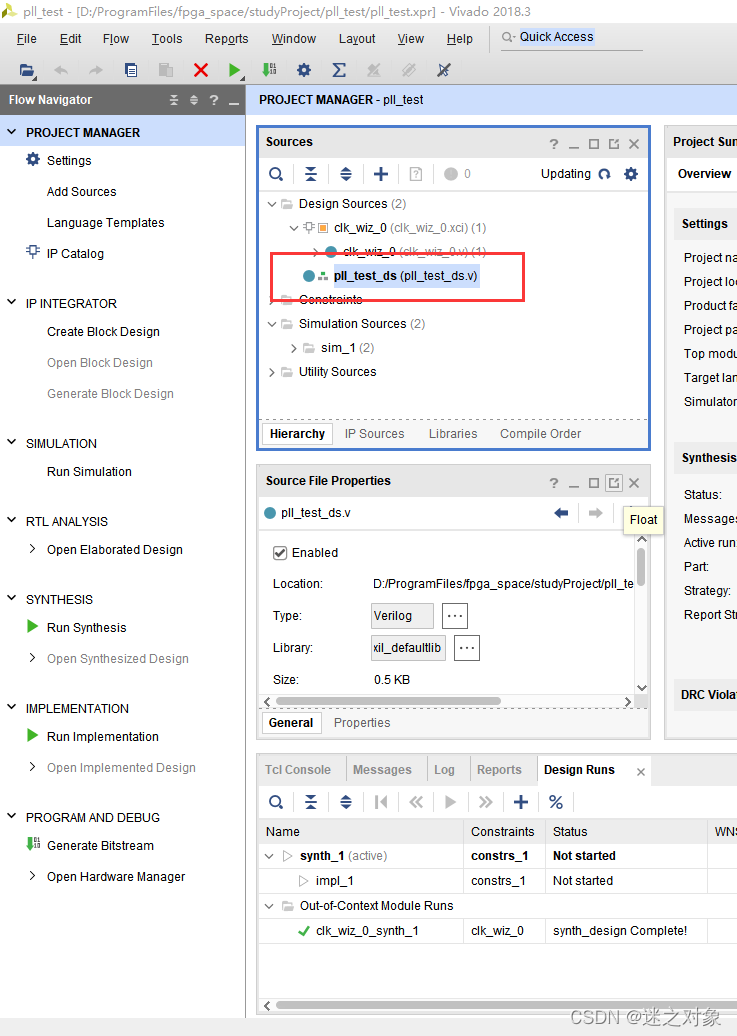737x1036 pixels.
Task: Search in Design Runs panel
Action: [x=276, y=802]
